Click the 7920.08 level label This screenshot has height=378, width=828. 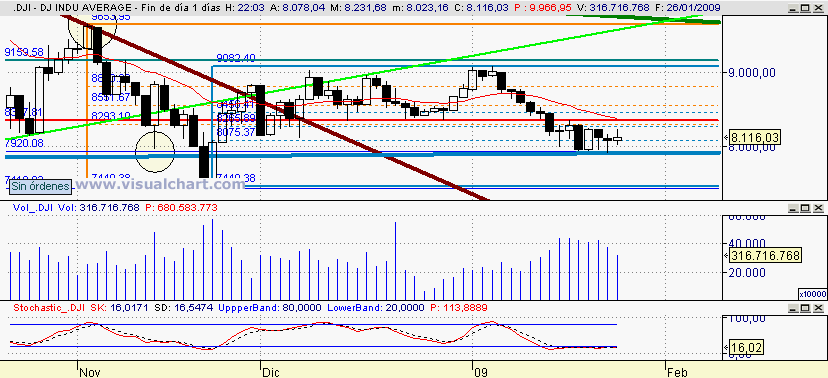click(24, 143)
